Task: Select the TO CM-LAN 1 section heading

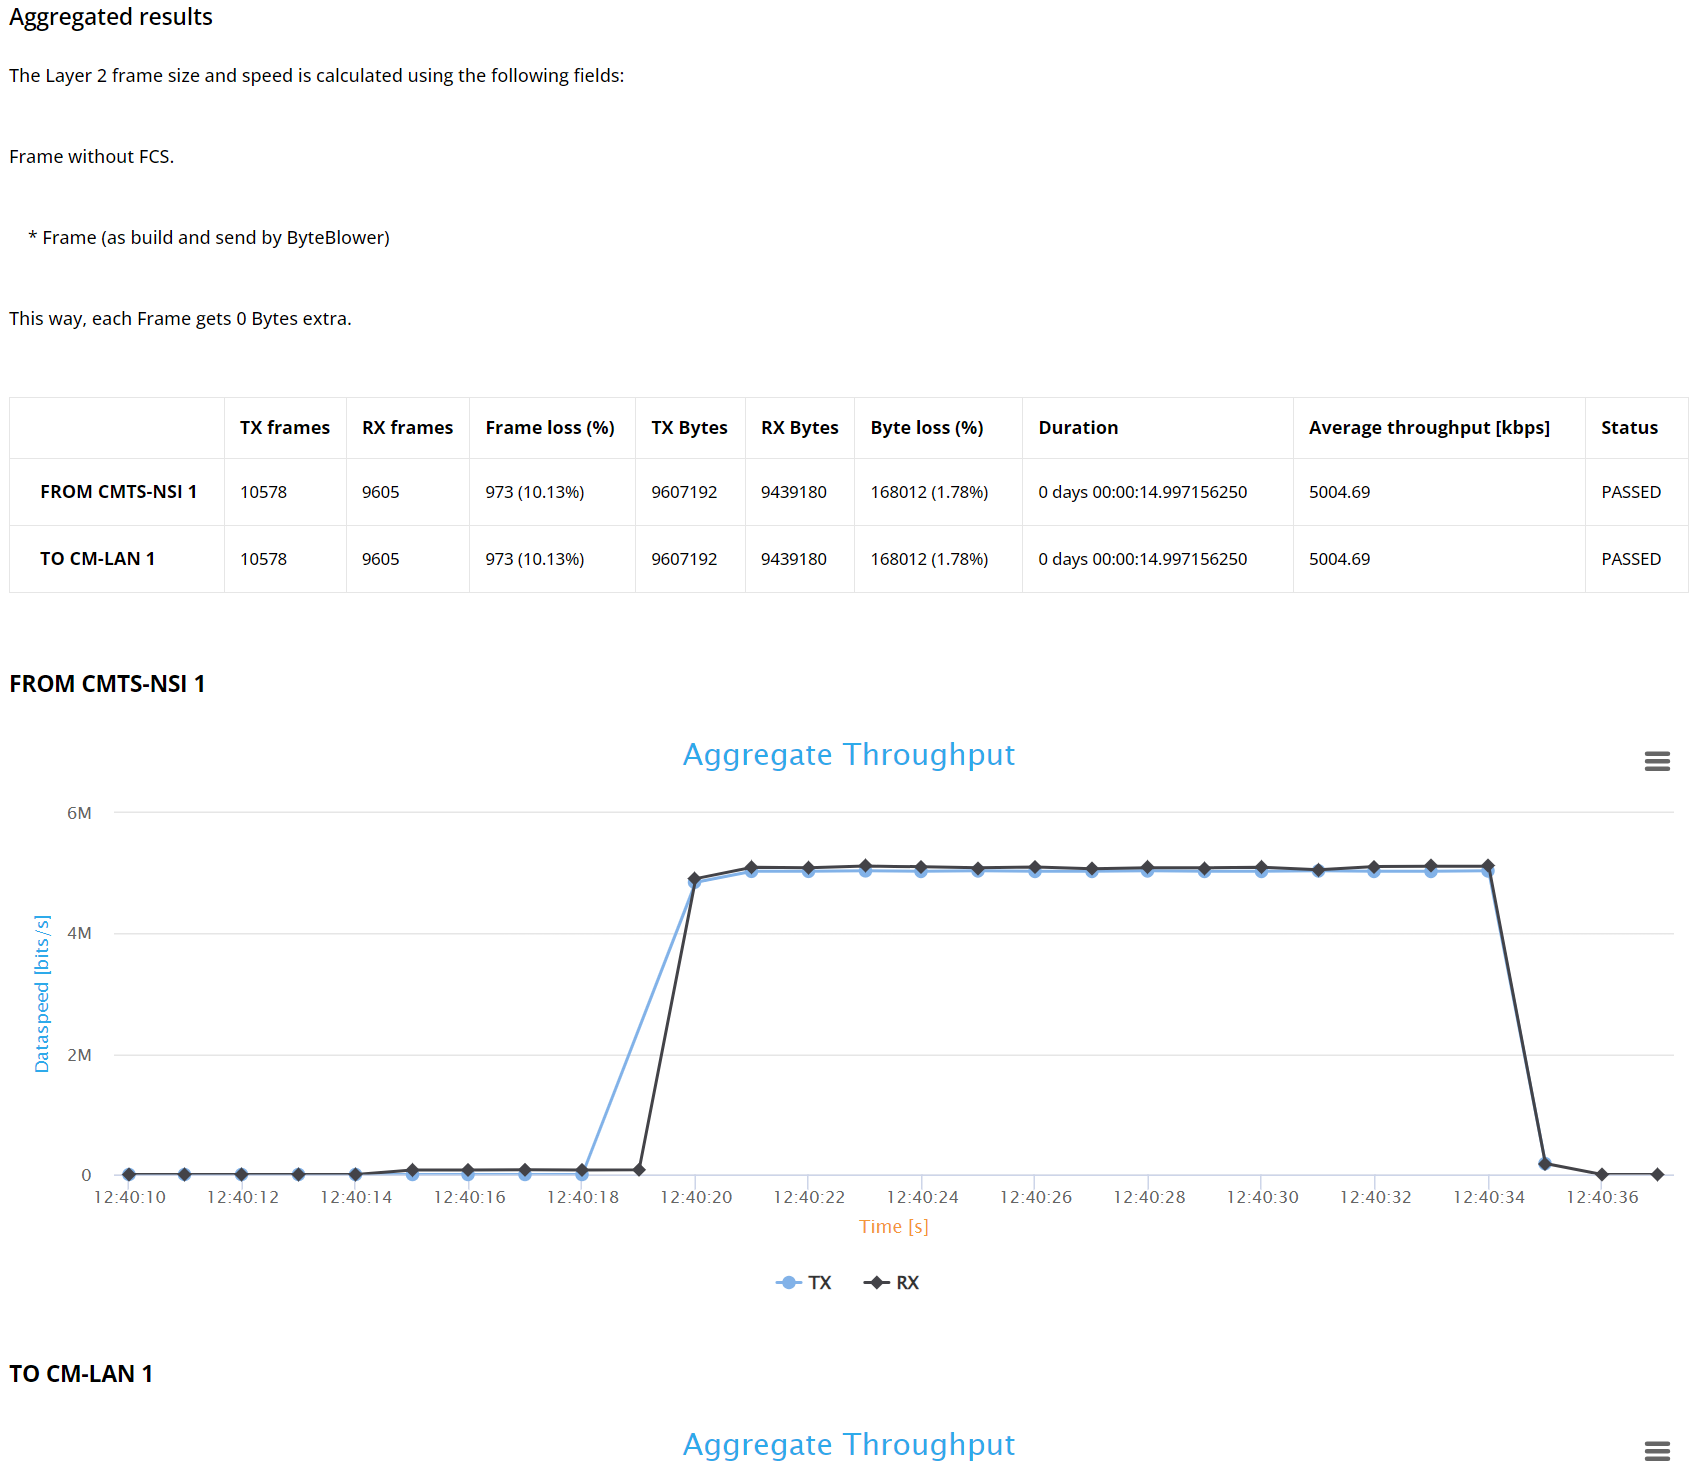Action: [x=81, y=1373]
